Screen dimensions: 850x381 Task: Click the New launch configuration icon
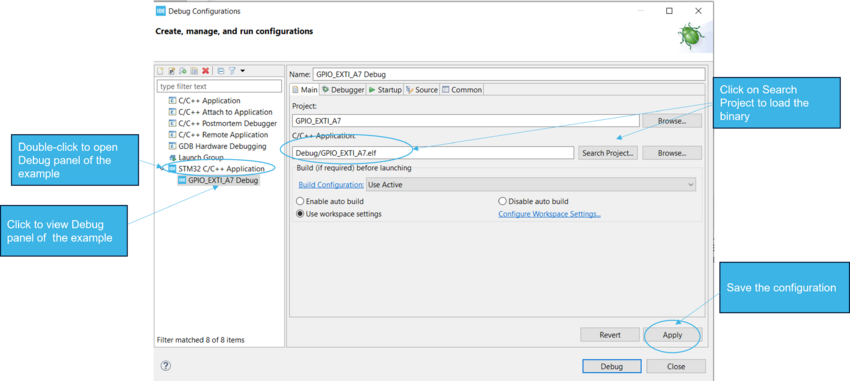point(160,71)
